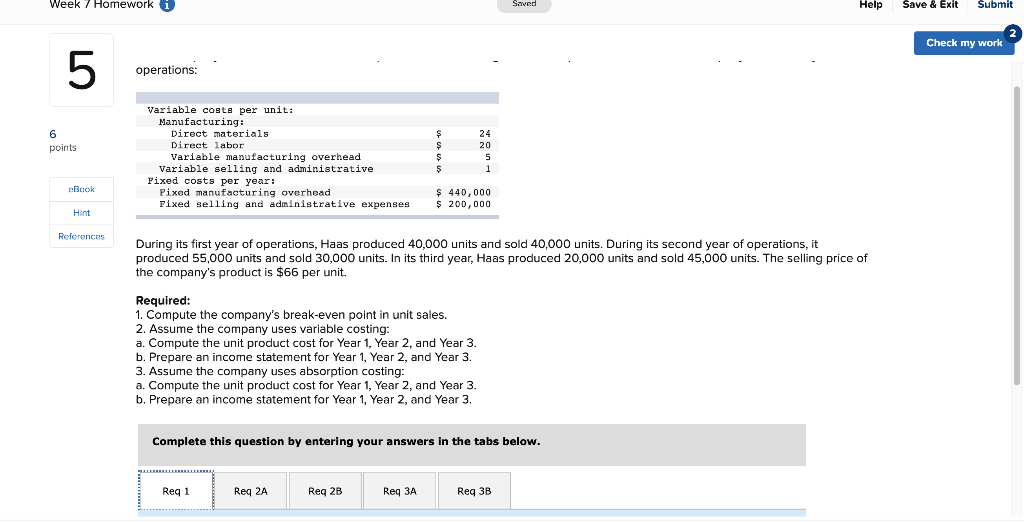The width and height of the screenshot is (1024, 522).
Task: Click "Complete this question" instruction banner
Action: [x=472, y=445]
